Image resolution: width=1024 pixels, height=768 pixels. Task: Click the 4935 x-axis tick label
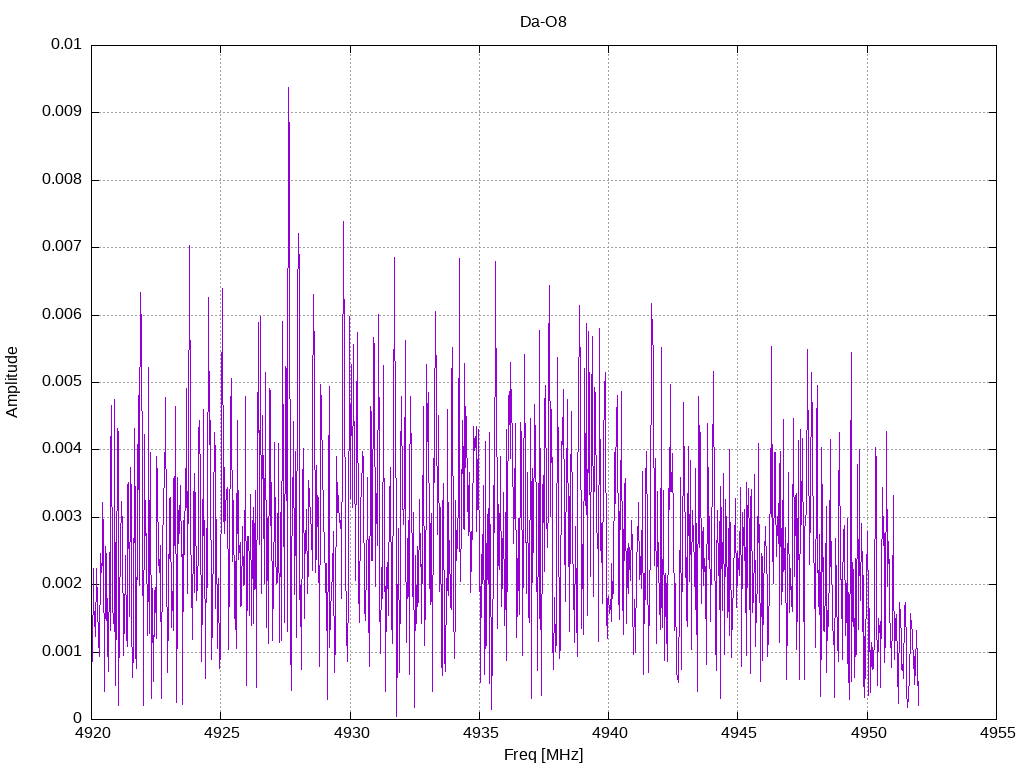pos(480,733)
